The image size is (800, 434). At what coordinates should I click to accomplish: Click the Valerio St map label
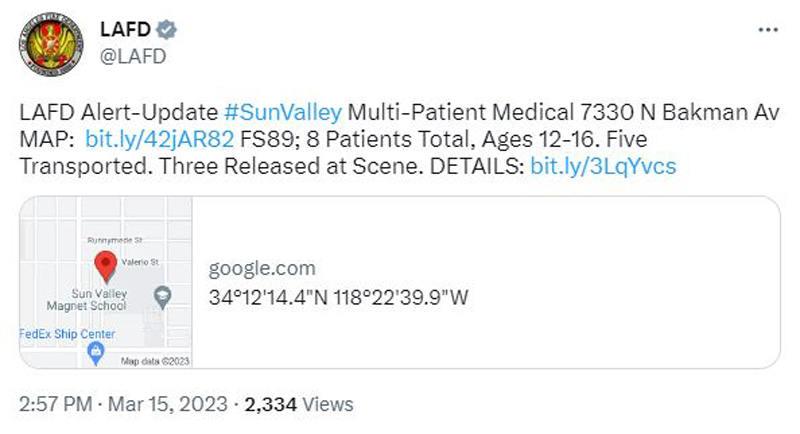[x=140, y=262]
